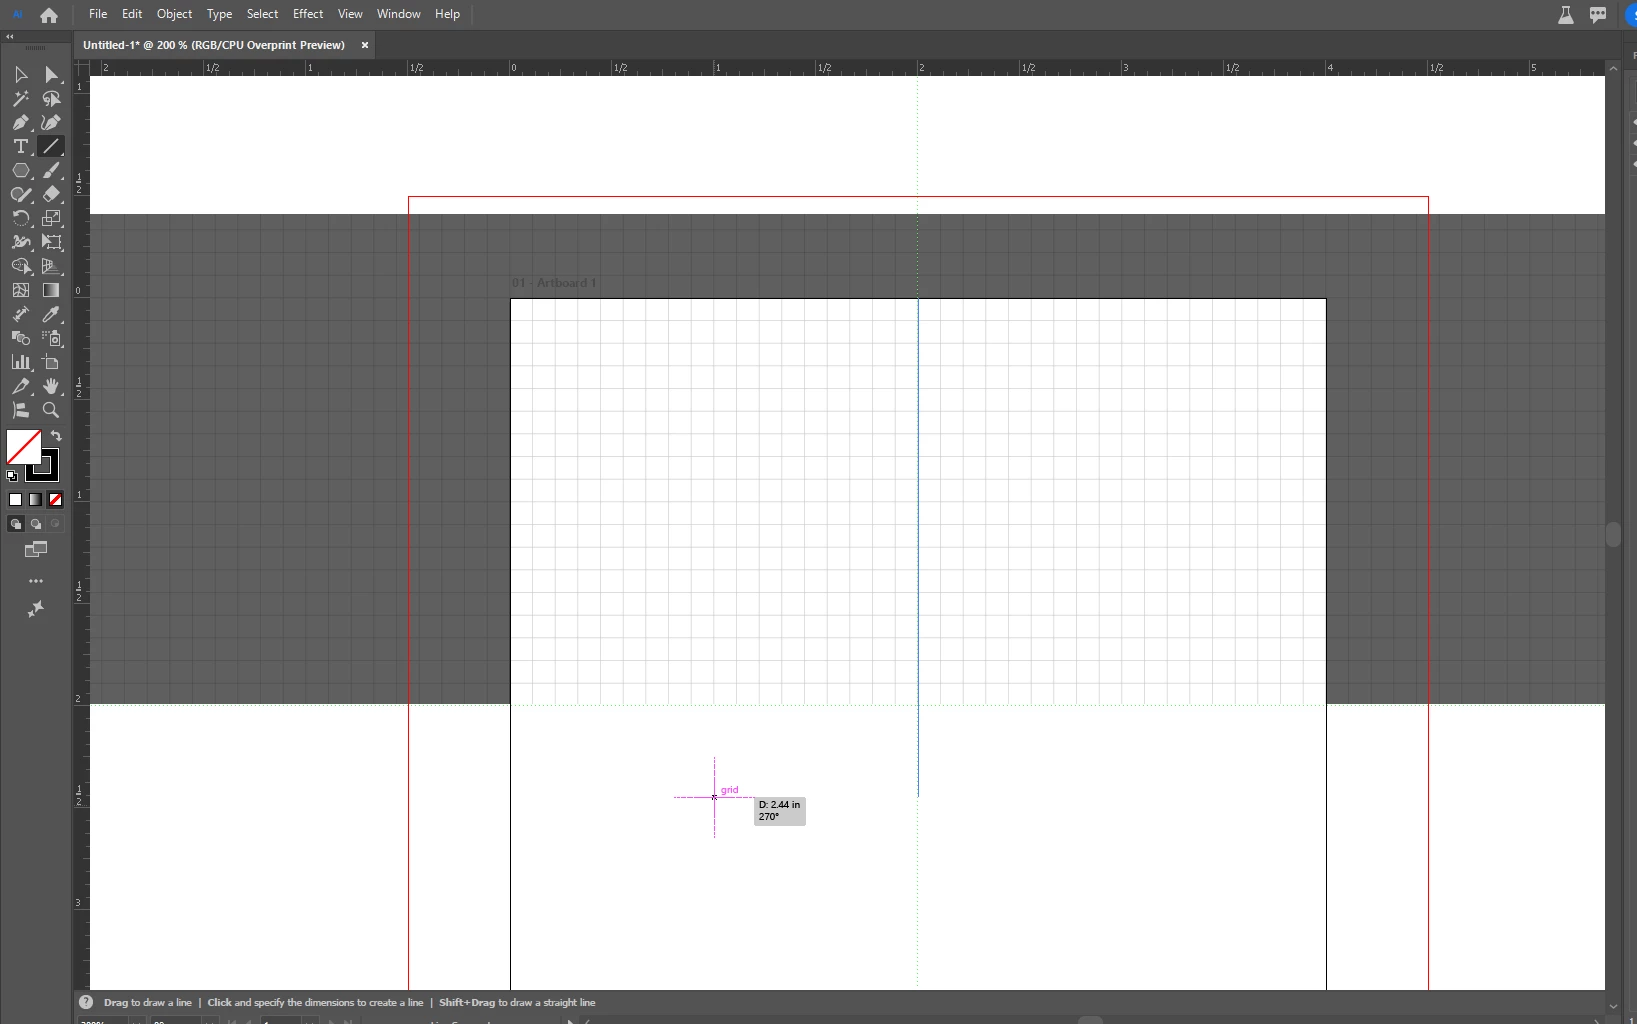The height and width of the screenshot is (1024, 1637).
Task: Pick the Lasso tool
Action: click(x=51, y=99)
